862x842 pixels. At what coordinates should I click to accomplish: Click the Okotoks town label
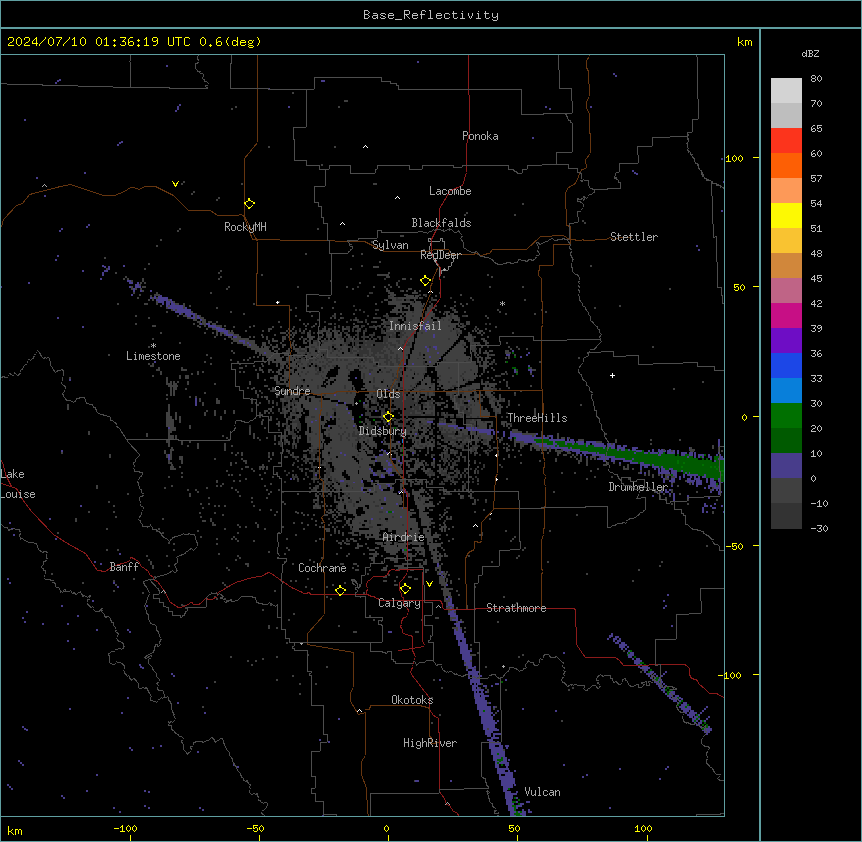pos(412,700)
